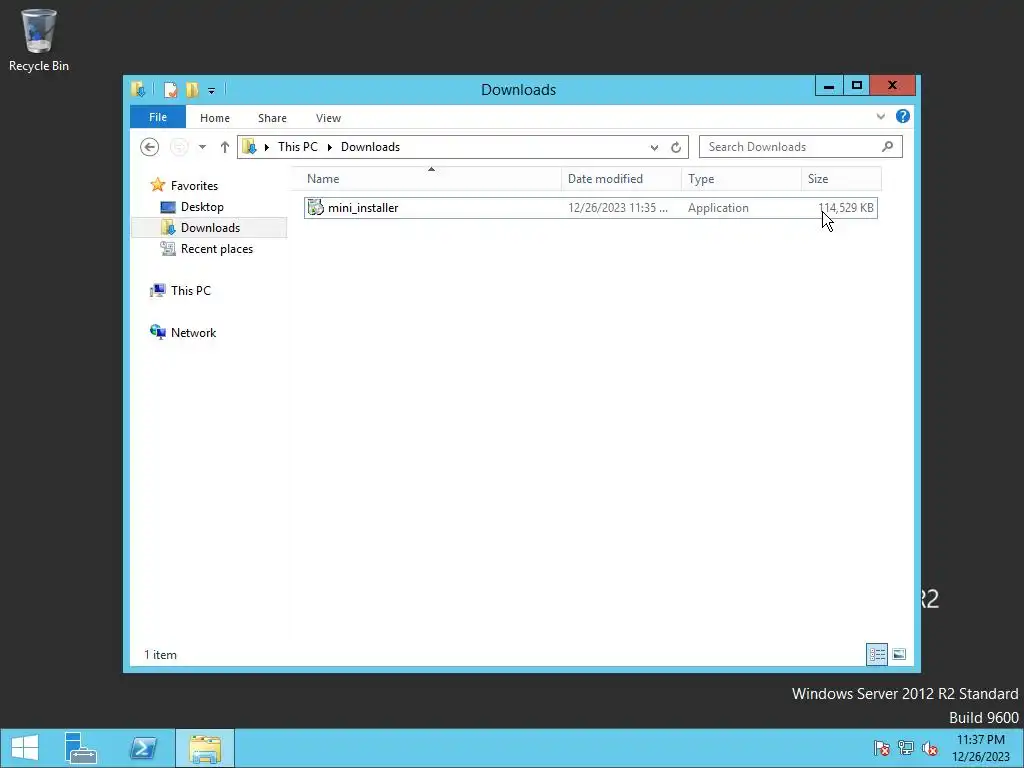The height and width of the screenshot is (768, 1024).
Task: Select Downloads in the navigation pane
Action: pyautogui.click(x=210, y=228)
